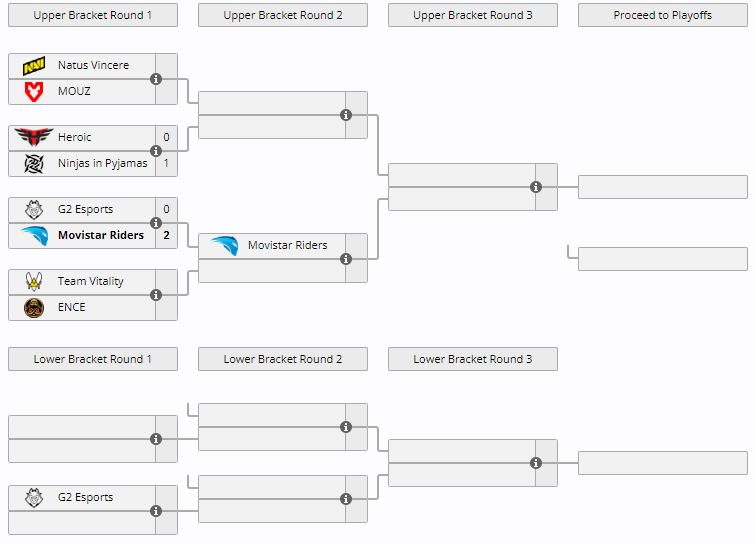Click the MOUZ team logo
The image size is (755, 543).
coord(34,91)
